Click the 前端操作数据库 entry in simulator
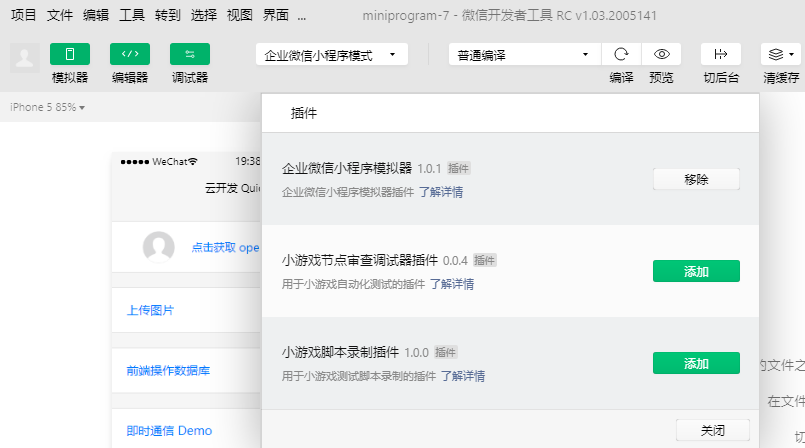Screen dimensions: 805x448 [168, 371]
